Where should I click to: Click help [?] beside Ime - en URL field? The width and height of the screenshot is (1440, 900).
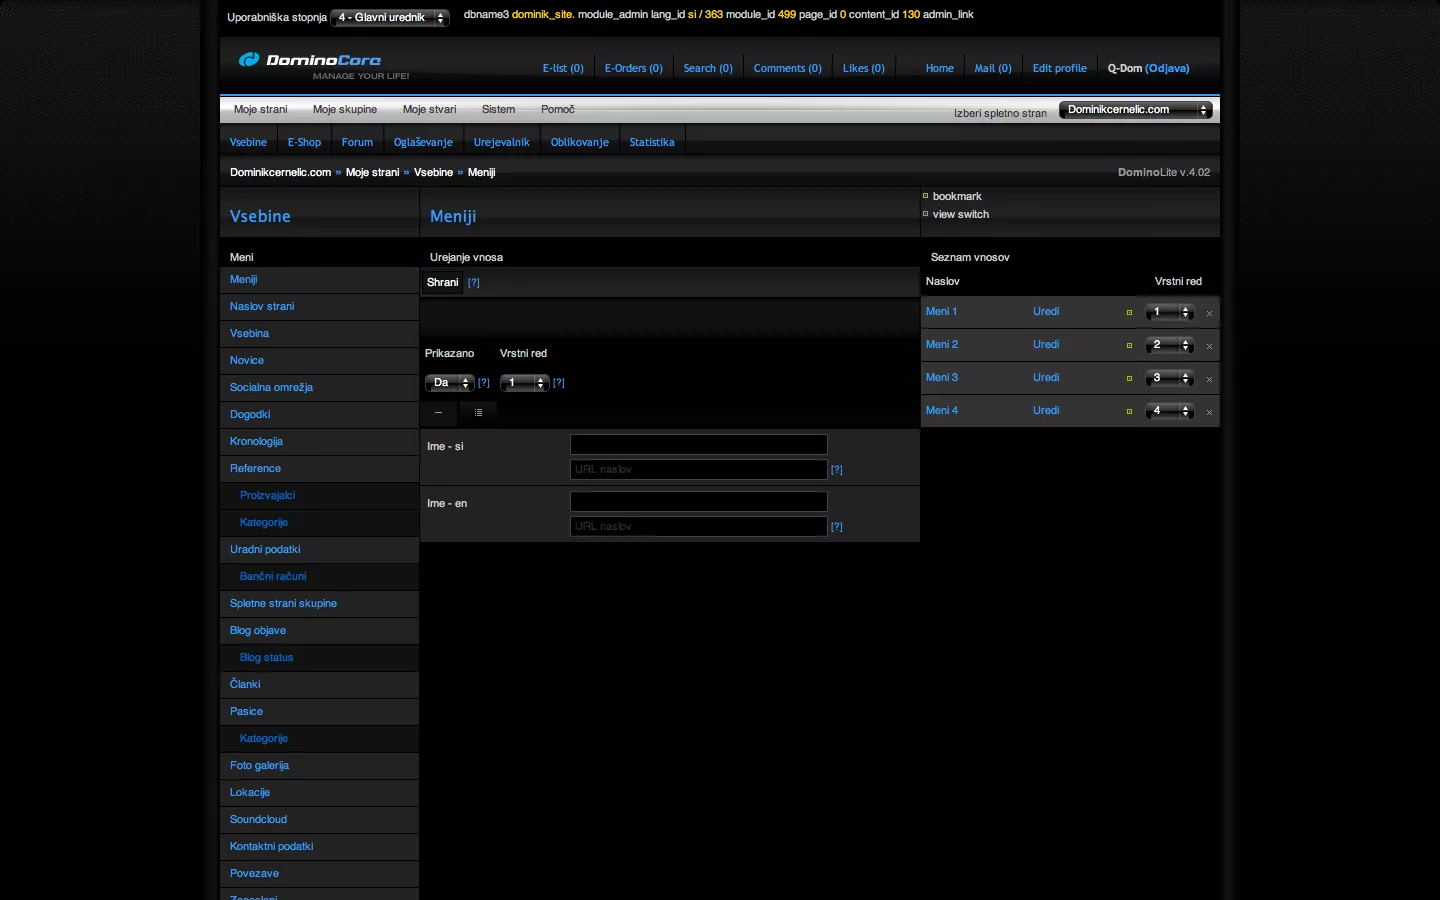point(837,527)
